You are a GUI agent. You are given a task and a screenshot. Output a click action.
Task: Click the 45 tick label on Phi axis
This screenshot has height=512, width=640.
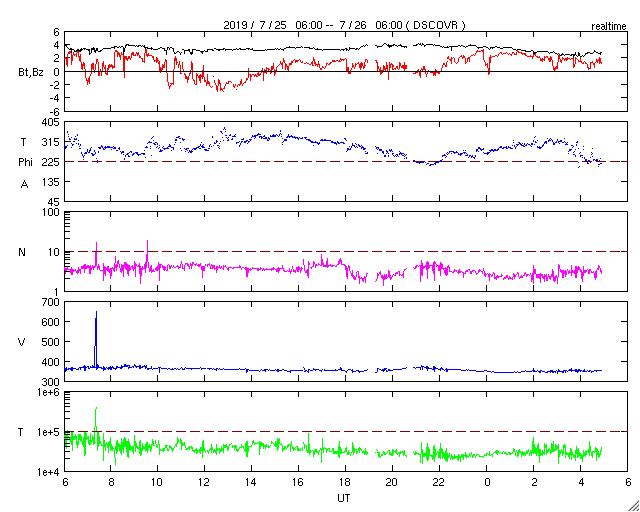tap(53, 202)
